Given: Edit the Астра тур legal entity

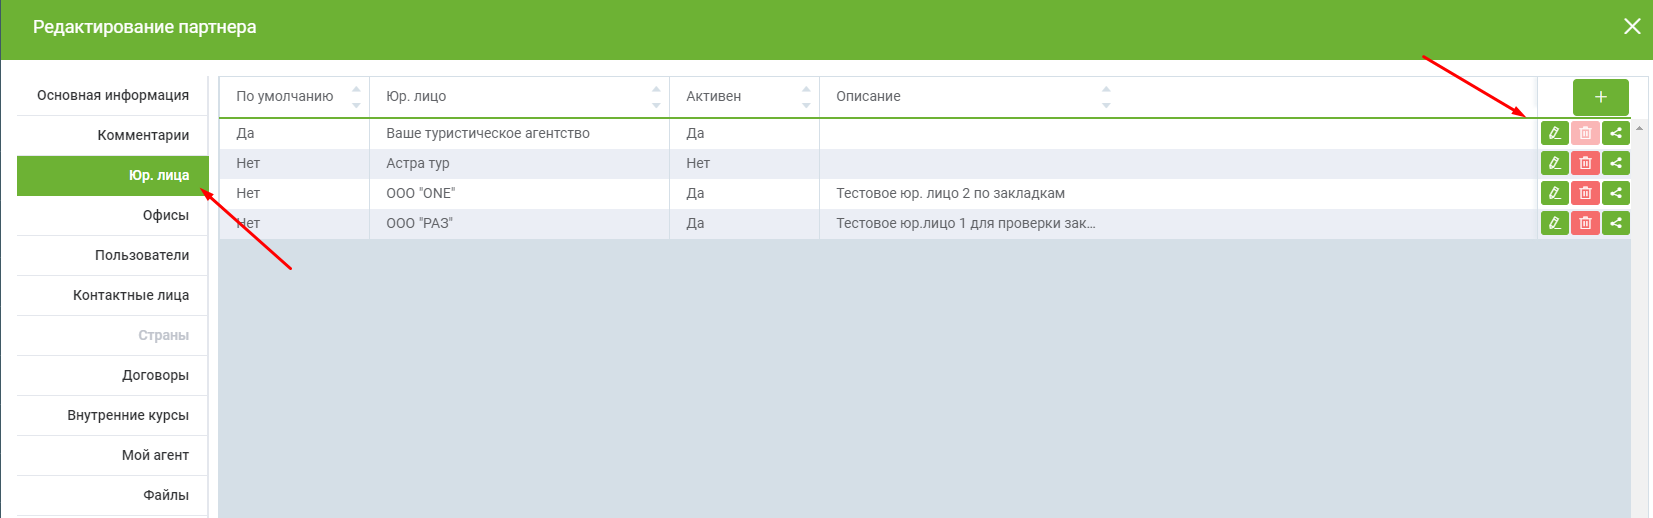Looking at the screenshot, I should pyautogui.click(x=1554, y=163).
